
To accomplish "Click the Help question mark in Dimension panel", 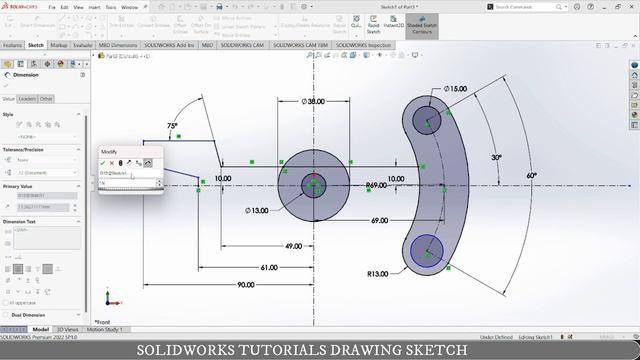I will click(83, 75).
